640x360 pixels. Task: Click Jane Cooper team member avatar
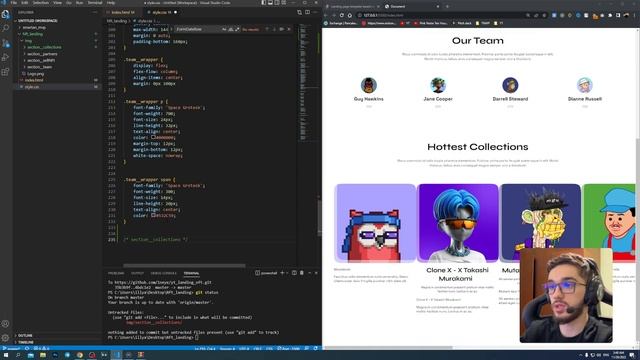click(438, 85)
